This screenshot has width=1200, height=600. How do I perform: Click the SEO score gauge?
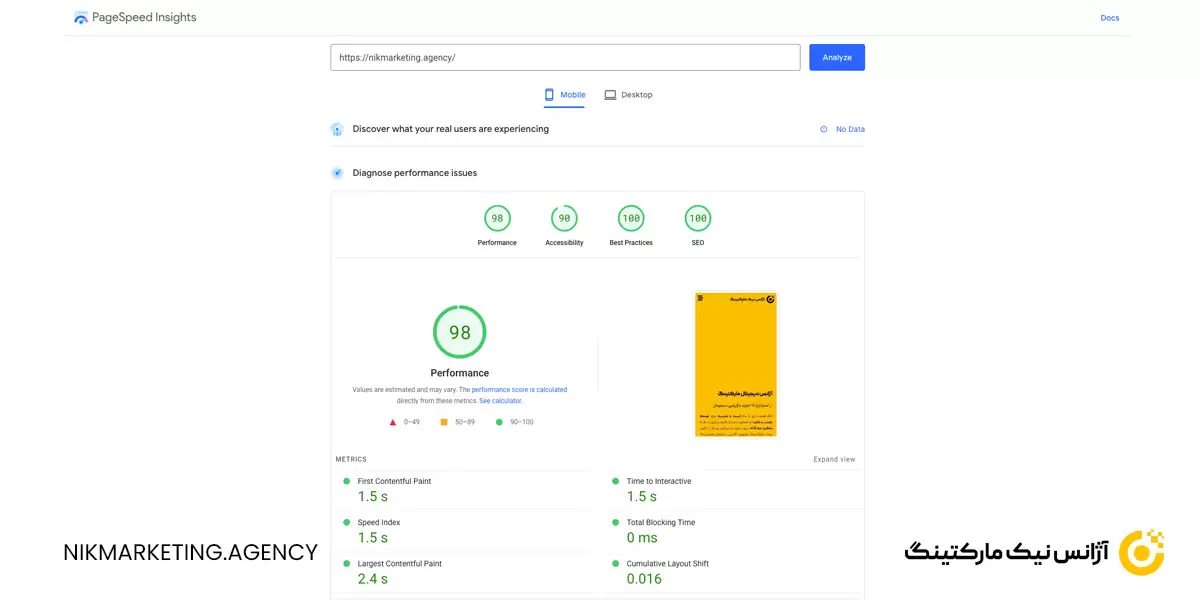coord(698,218)
